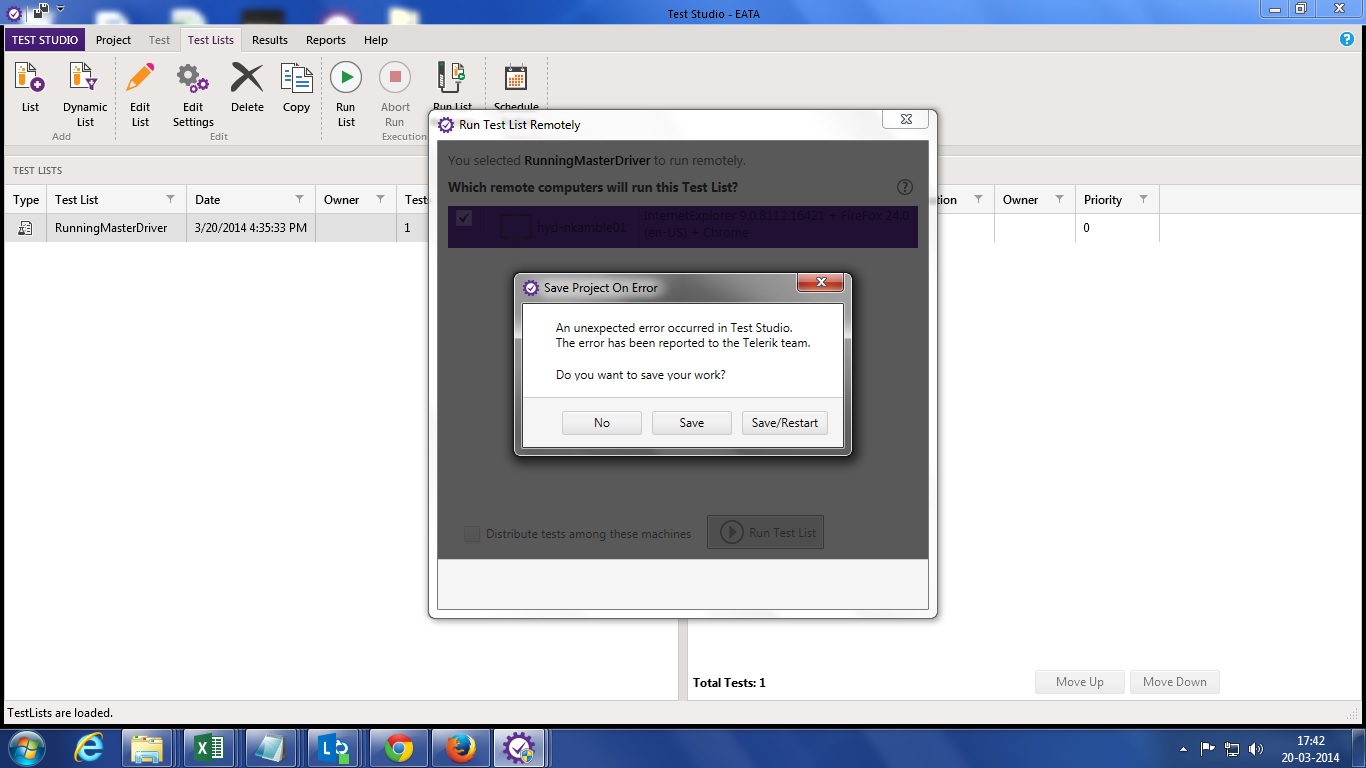1366x768 pixels.
Task: Open the Help tab
Action: coord(376,40)
